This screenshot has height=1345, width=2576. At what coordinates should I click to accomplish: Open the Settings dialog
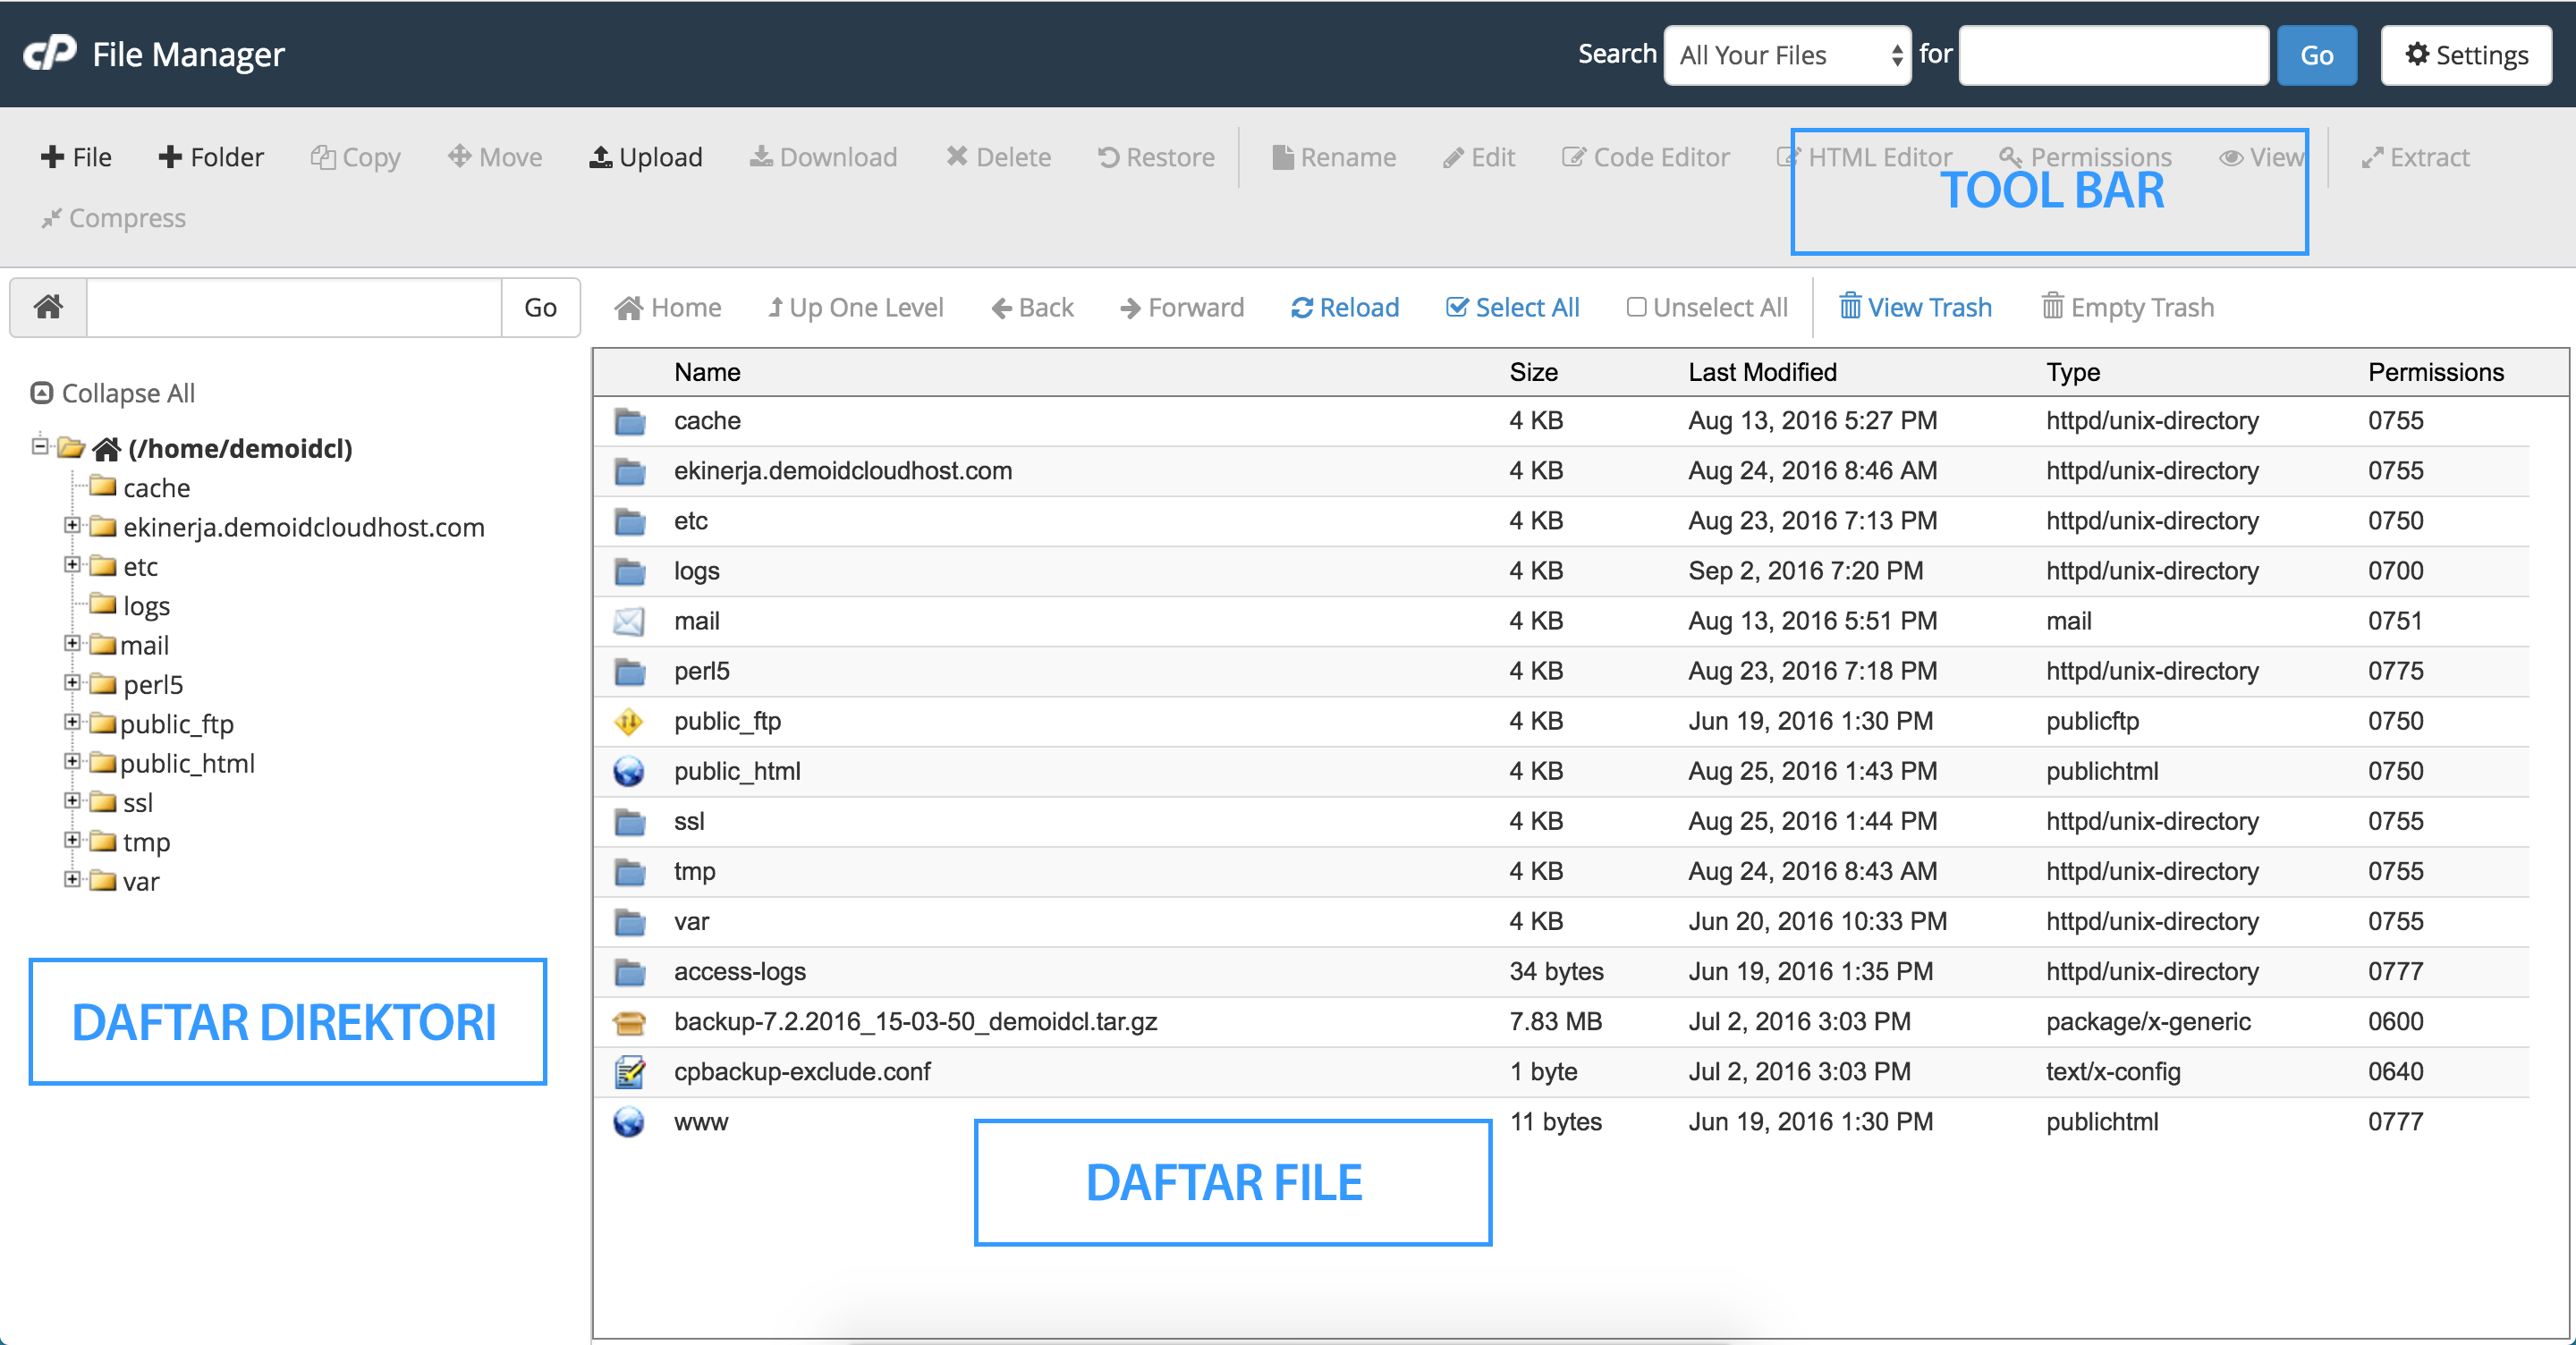click(x=2465, y=55)
